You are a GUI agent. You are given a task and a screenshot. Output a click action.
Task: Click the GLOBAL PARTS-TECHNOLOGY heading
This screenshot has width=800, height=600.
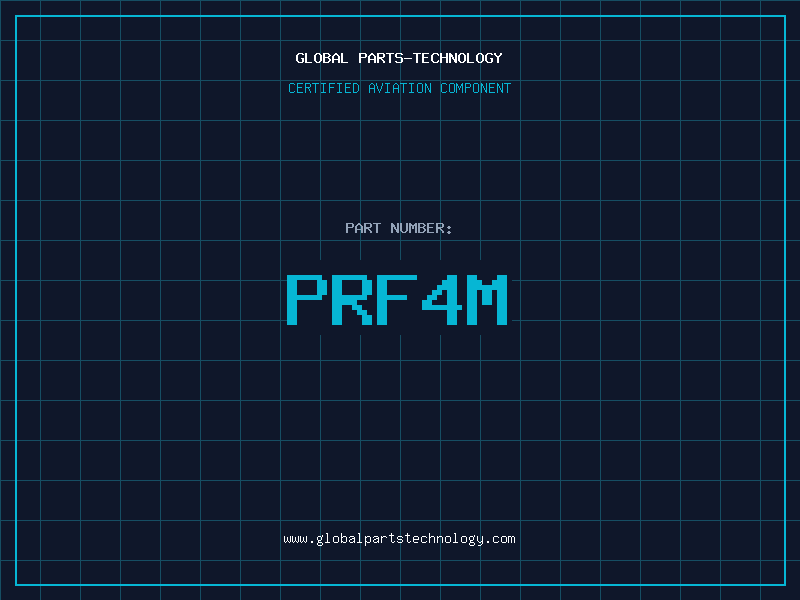coord(399,58)
